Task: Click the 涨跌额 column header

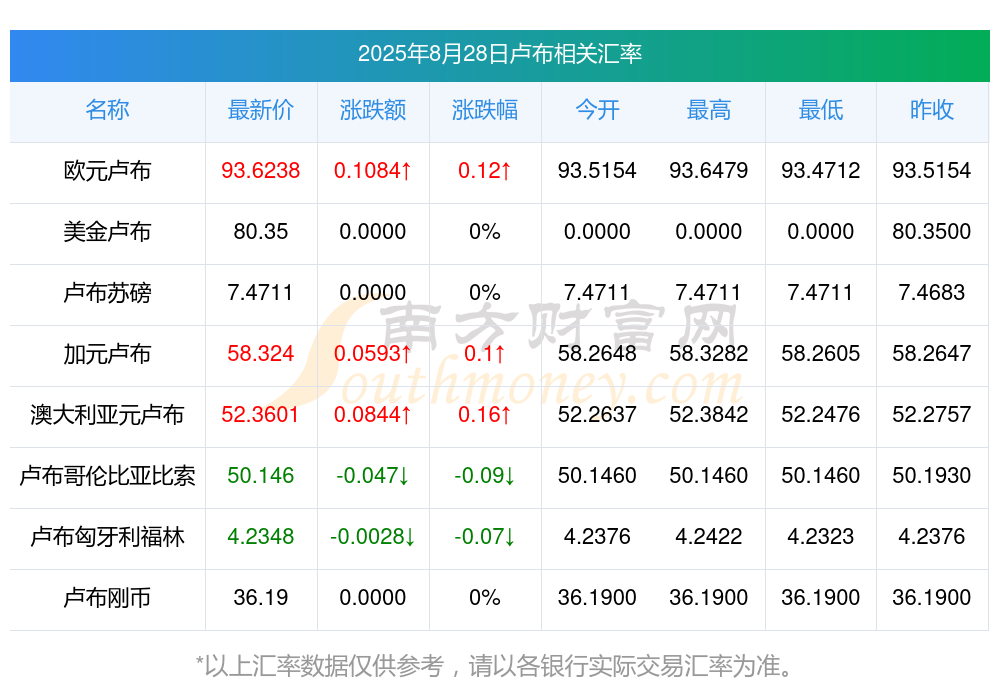Action: coord(373,110)
